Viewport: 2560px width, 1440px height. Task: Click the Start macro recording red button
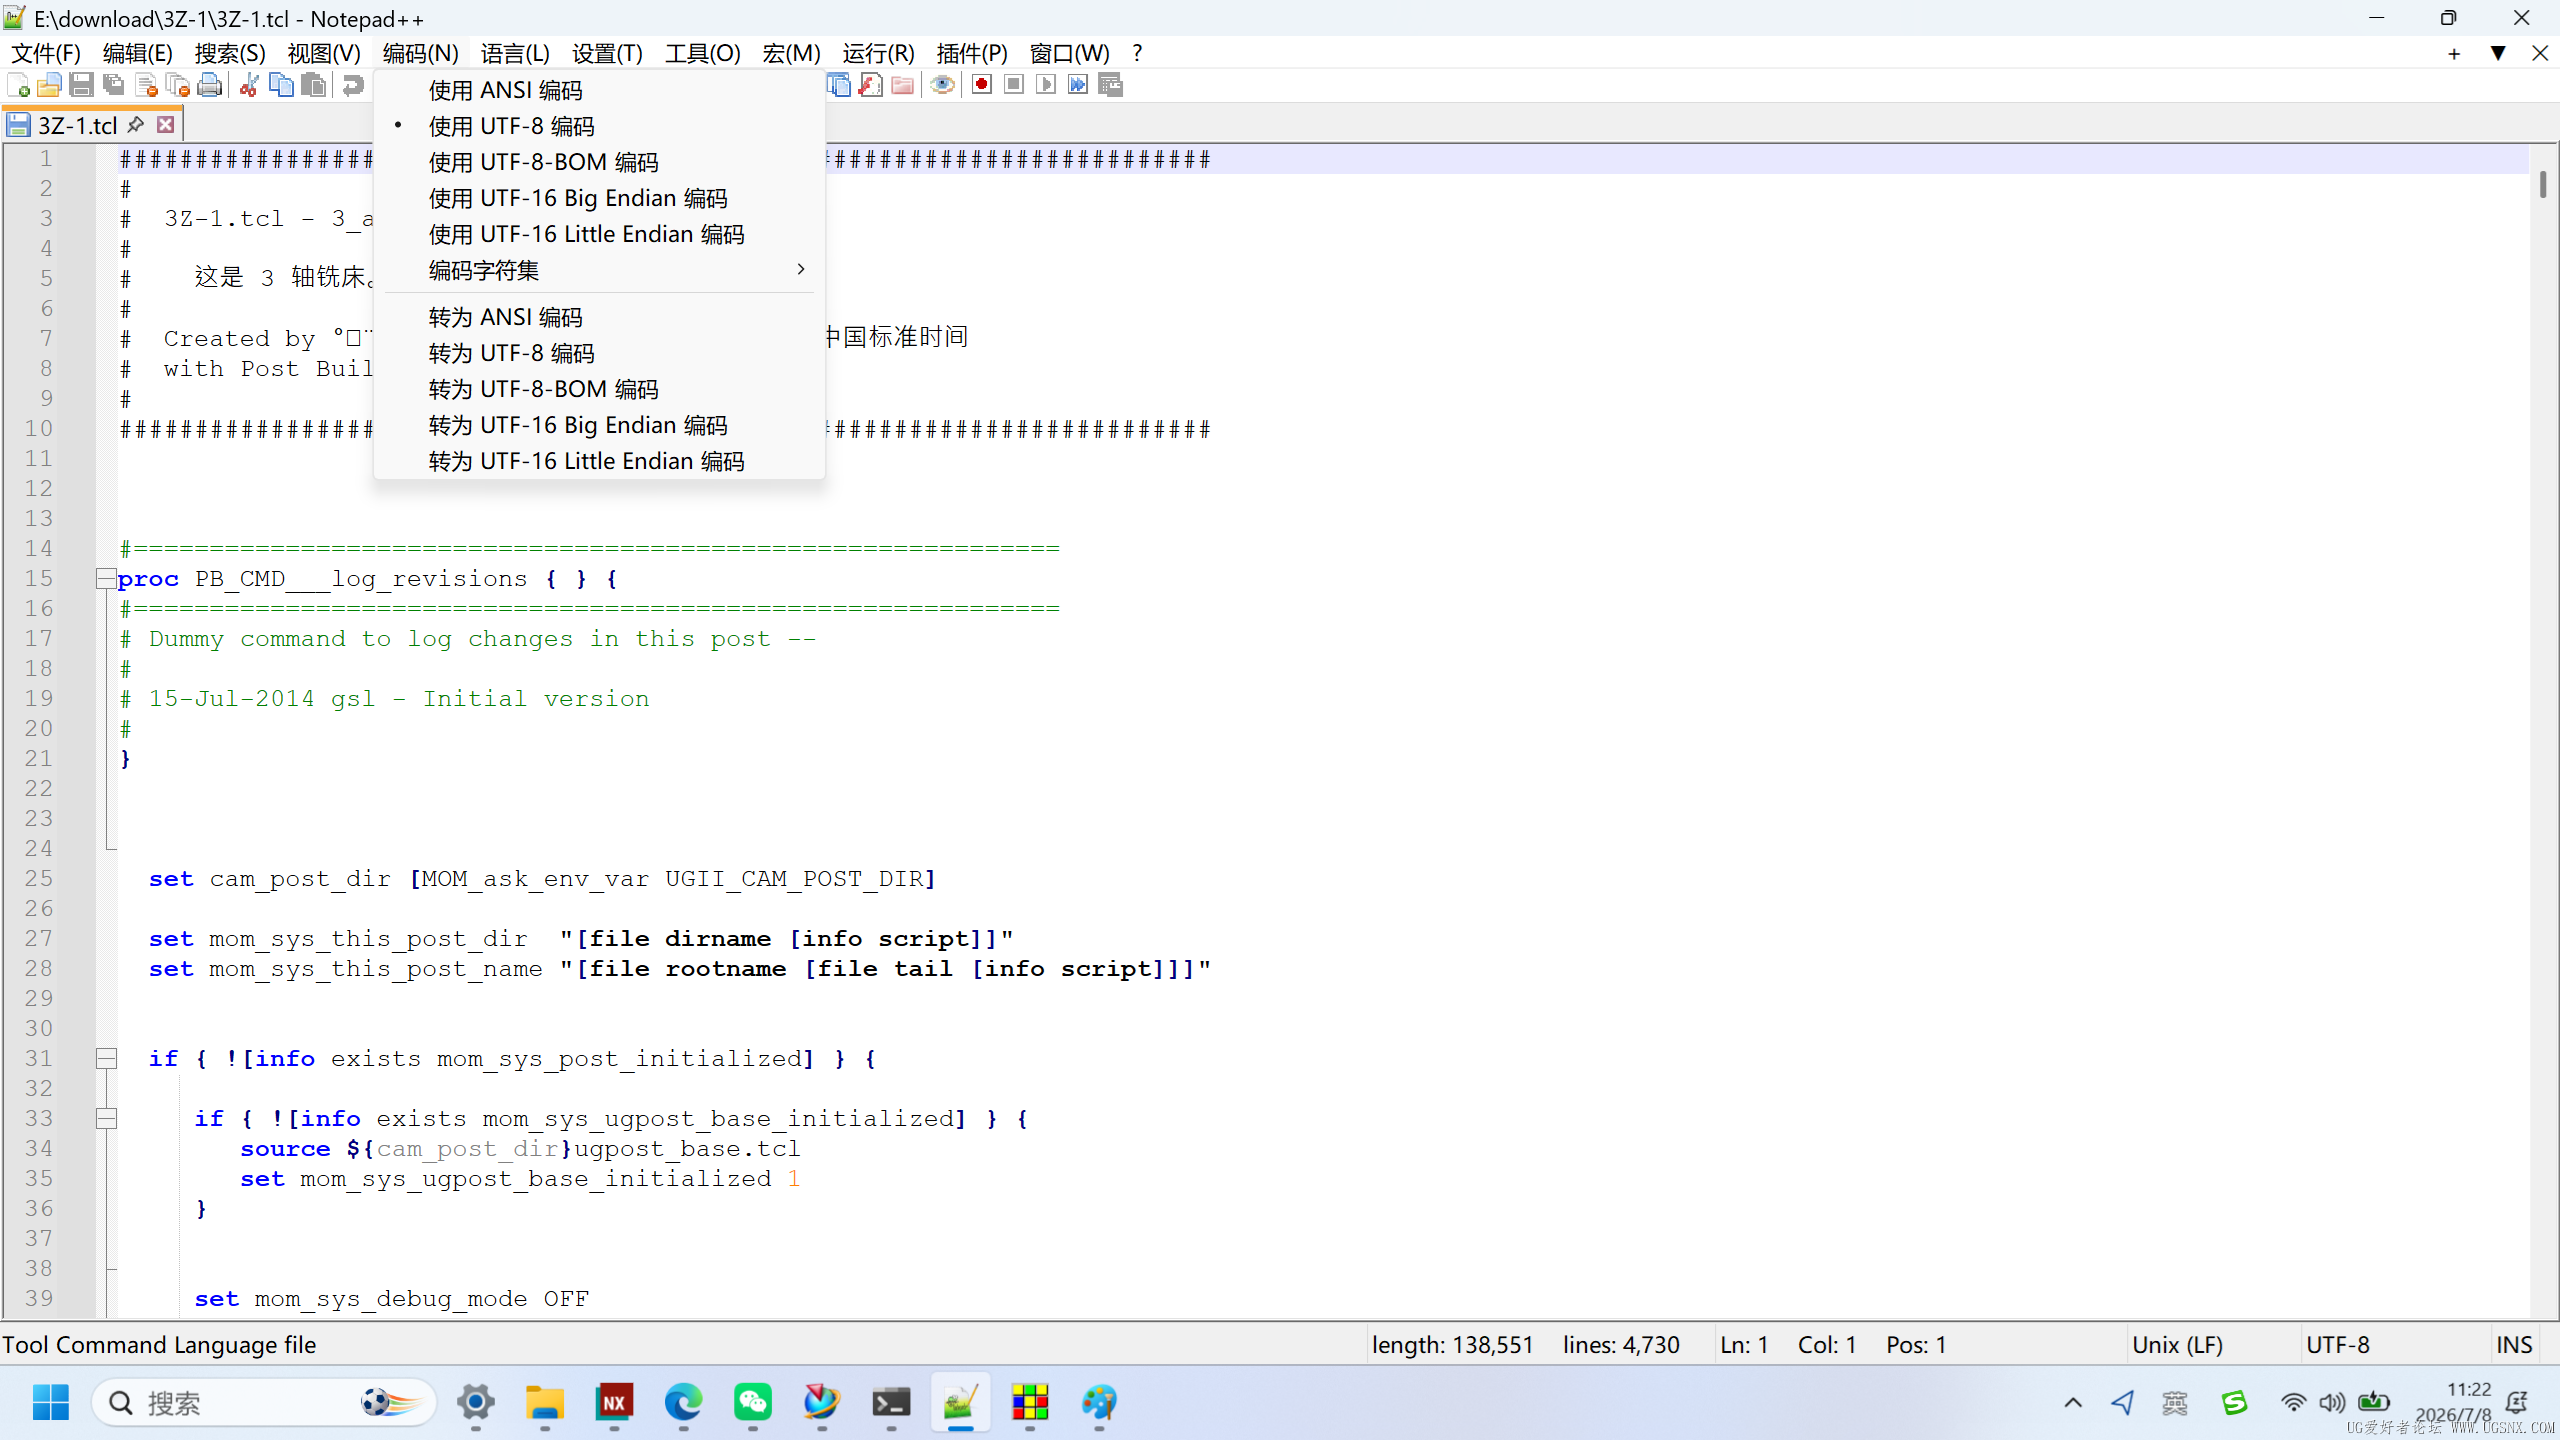point(982,85)
